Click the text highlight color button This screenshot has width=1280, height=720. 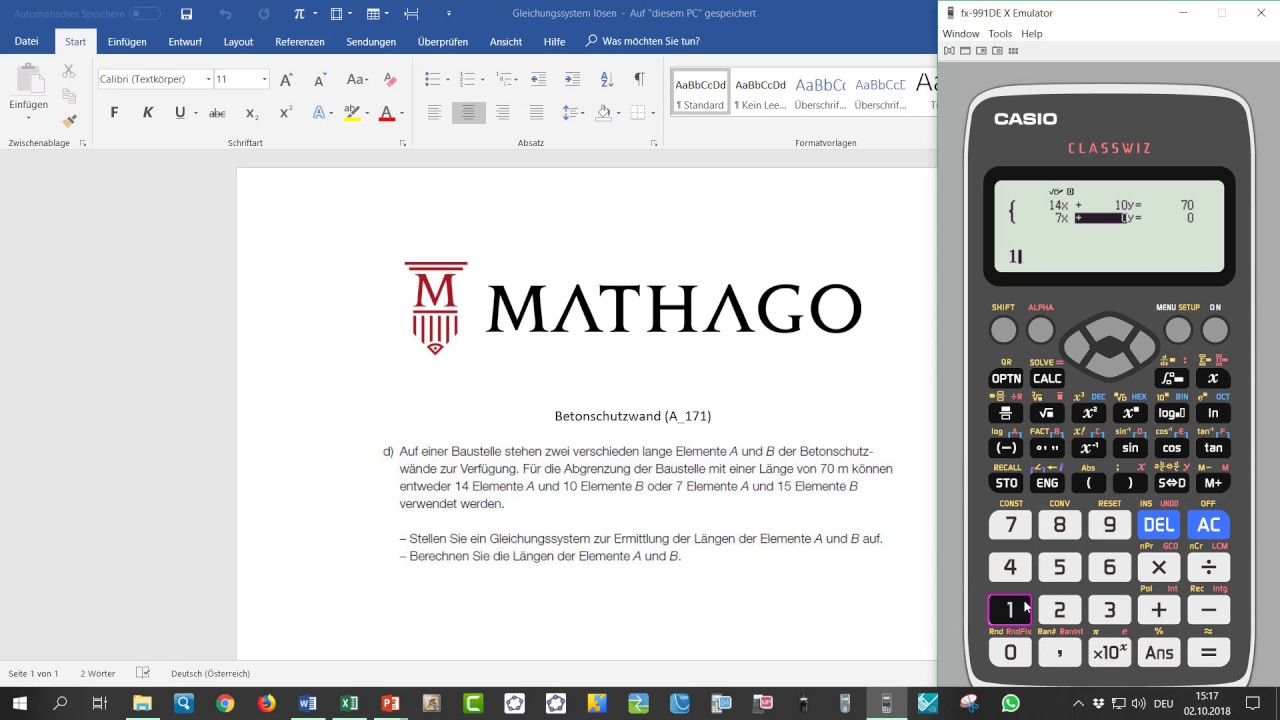pos(352,113)
